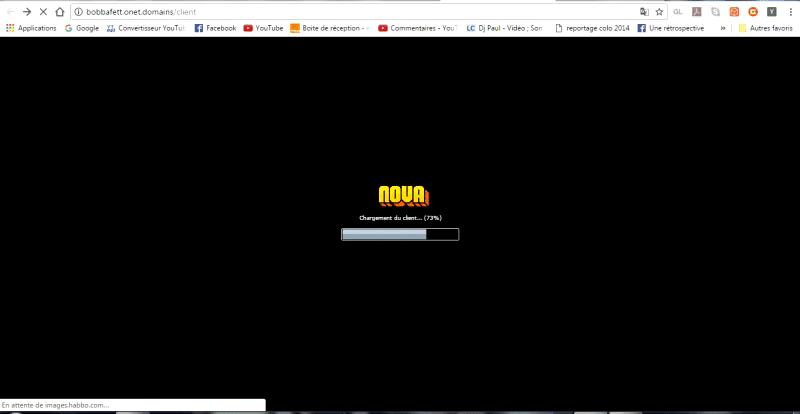
Task: View site information icon in address bar
Action: (x=79, y=12)
